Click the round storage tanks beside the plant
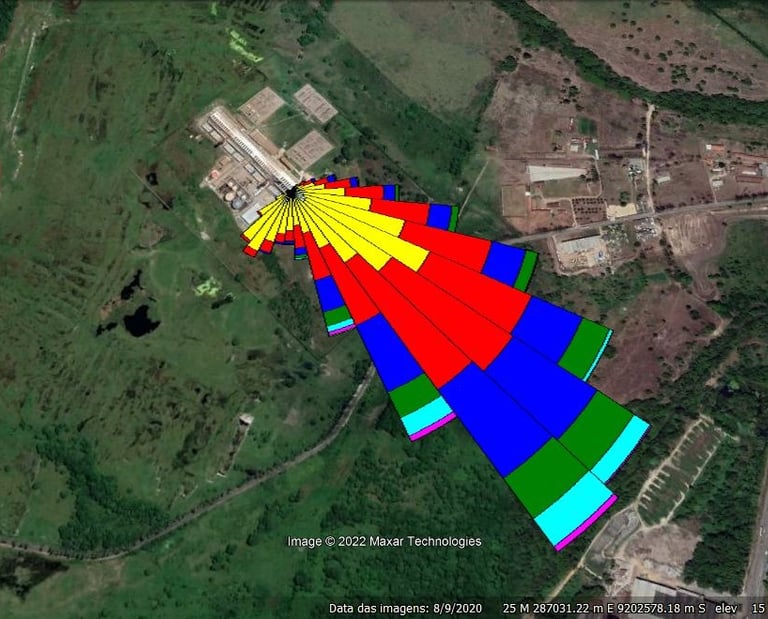Viewport: 768px width, 619px height. (x=234, y=197)
